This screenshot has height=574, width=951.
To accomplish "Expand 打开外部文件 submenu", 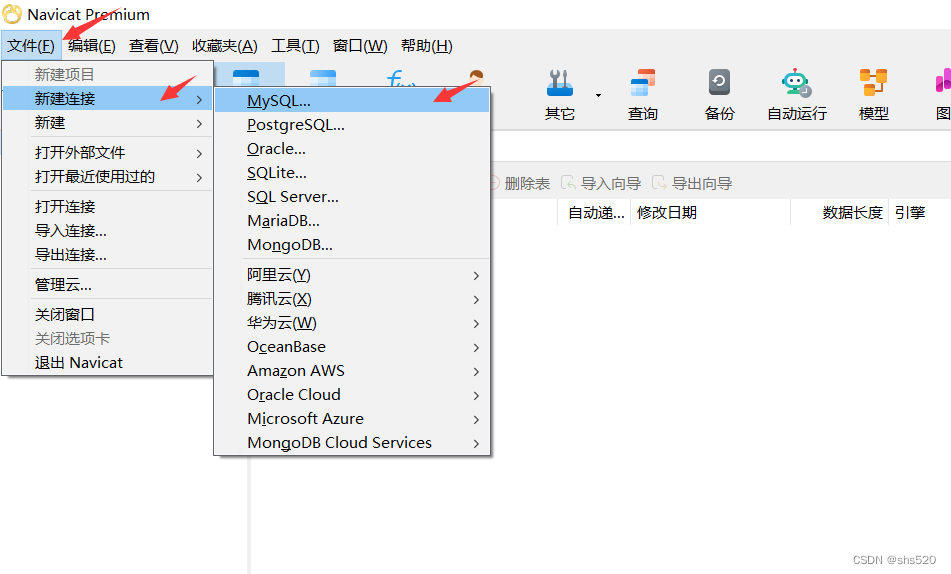I will pyautogui.click(x=107, y=152).
